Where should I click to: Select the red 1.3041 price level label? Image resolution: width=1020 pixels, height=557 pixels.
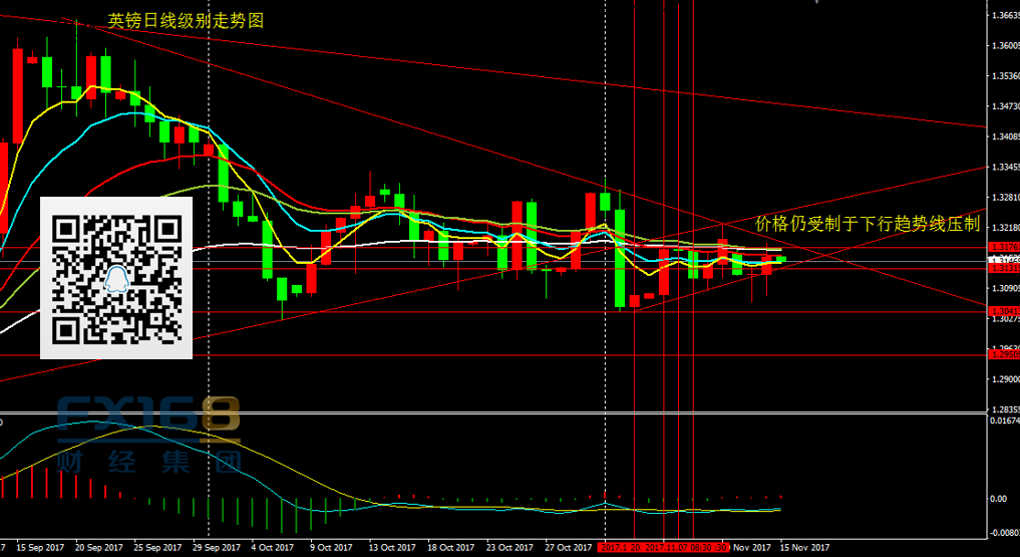pos(1003,311)
